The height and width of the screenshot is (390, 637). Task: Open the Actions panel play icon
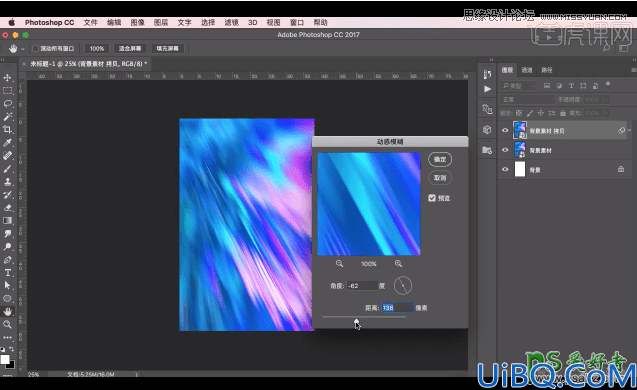click(487, 89)
